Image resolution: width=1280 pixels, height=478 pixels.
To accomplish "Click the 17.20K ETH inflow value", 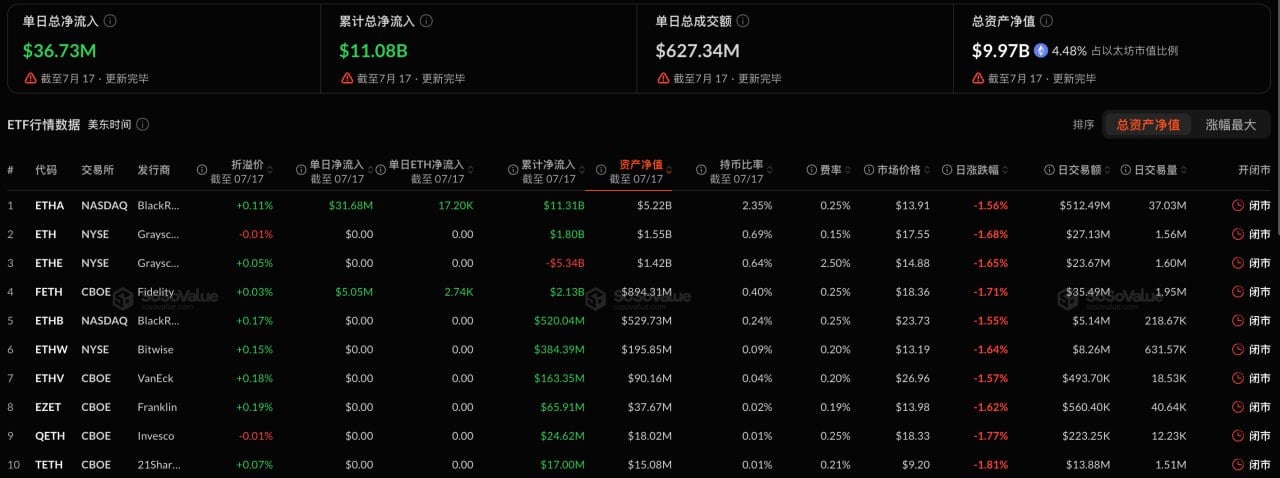I will pos(456,205).
